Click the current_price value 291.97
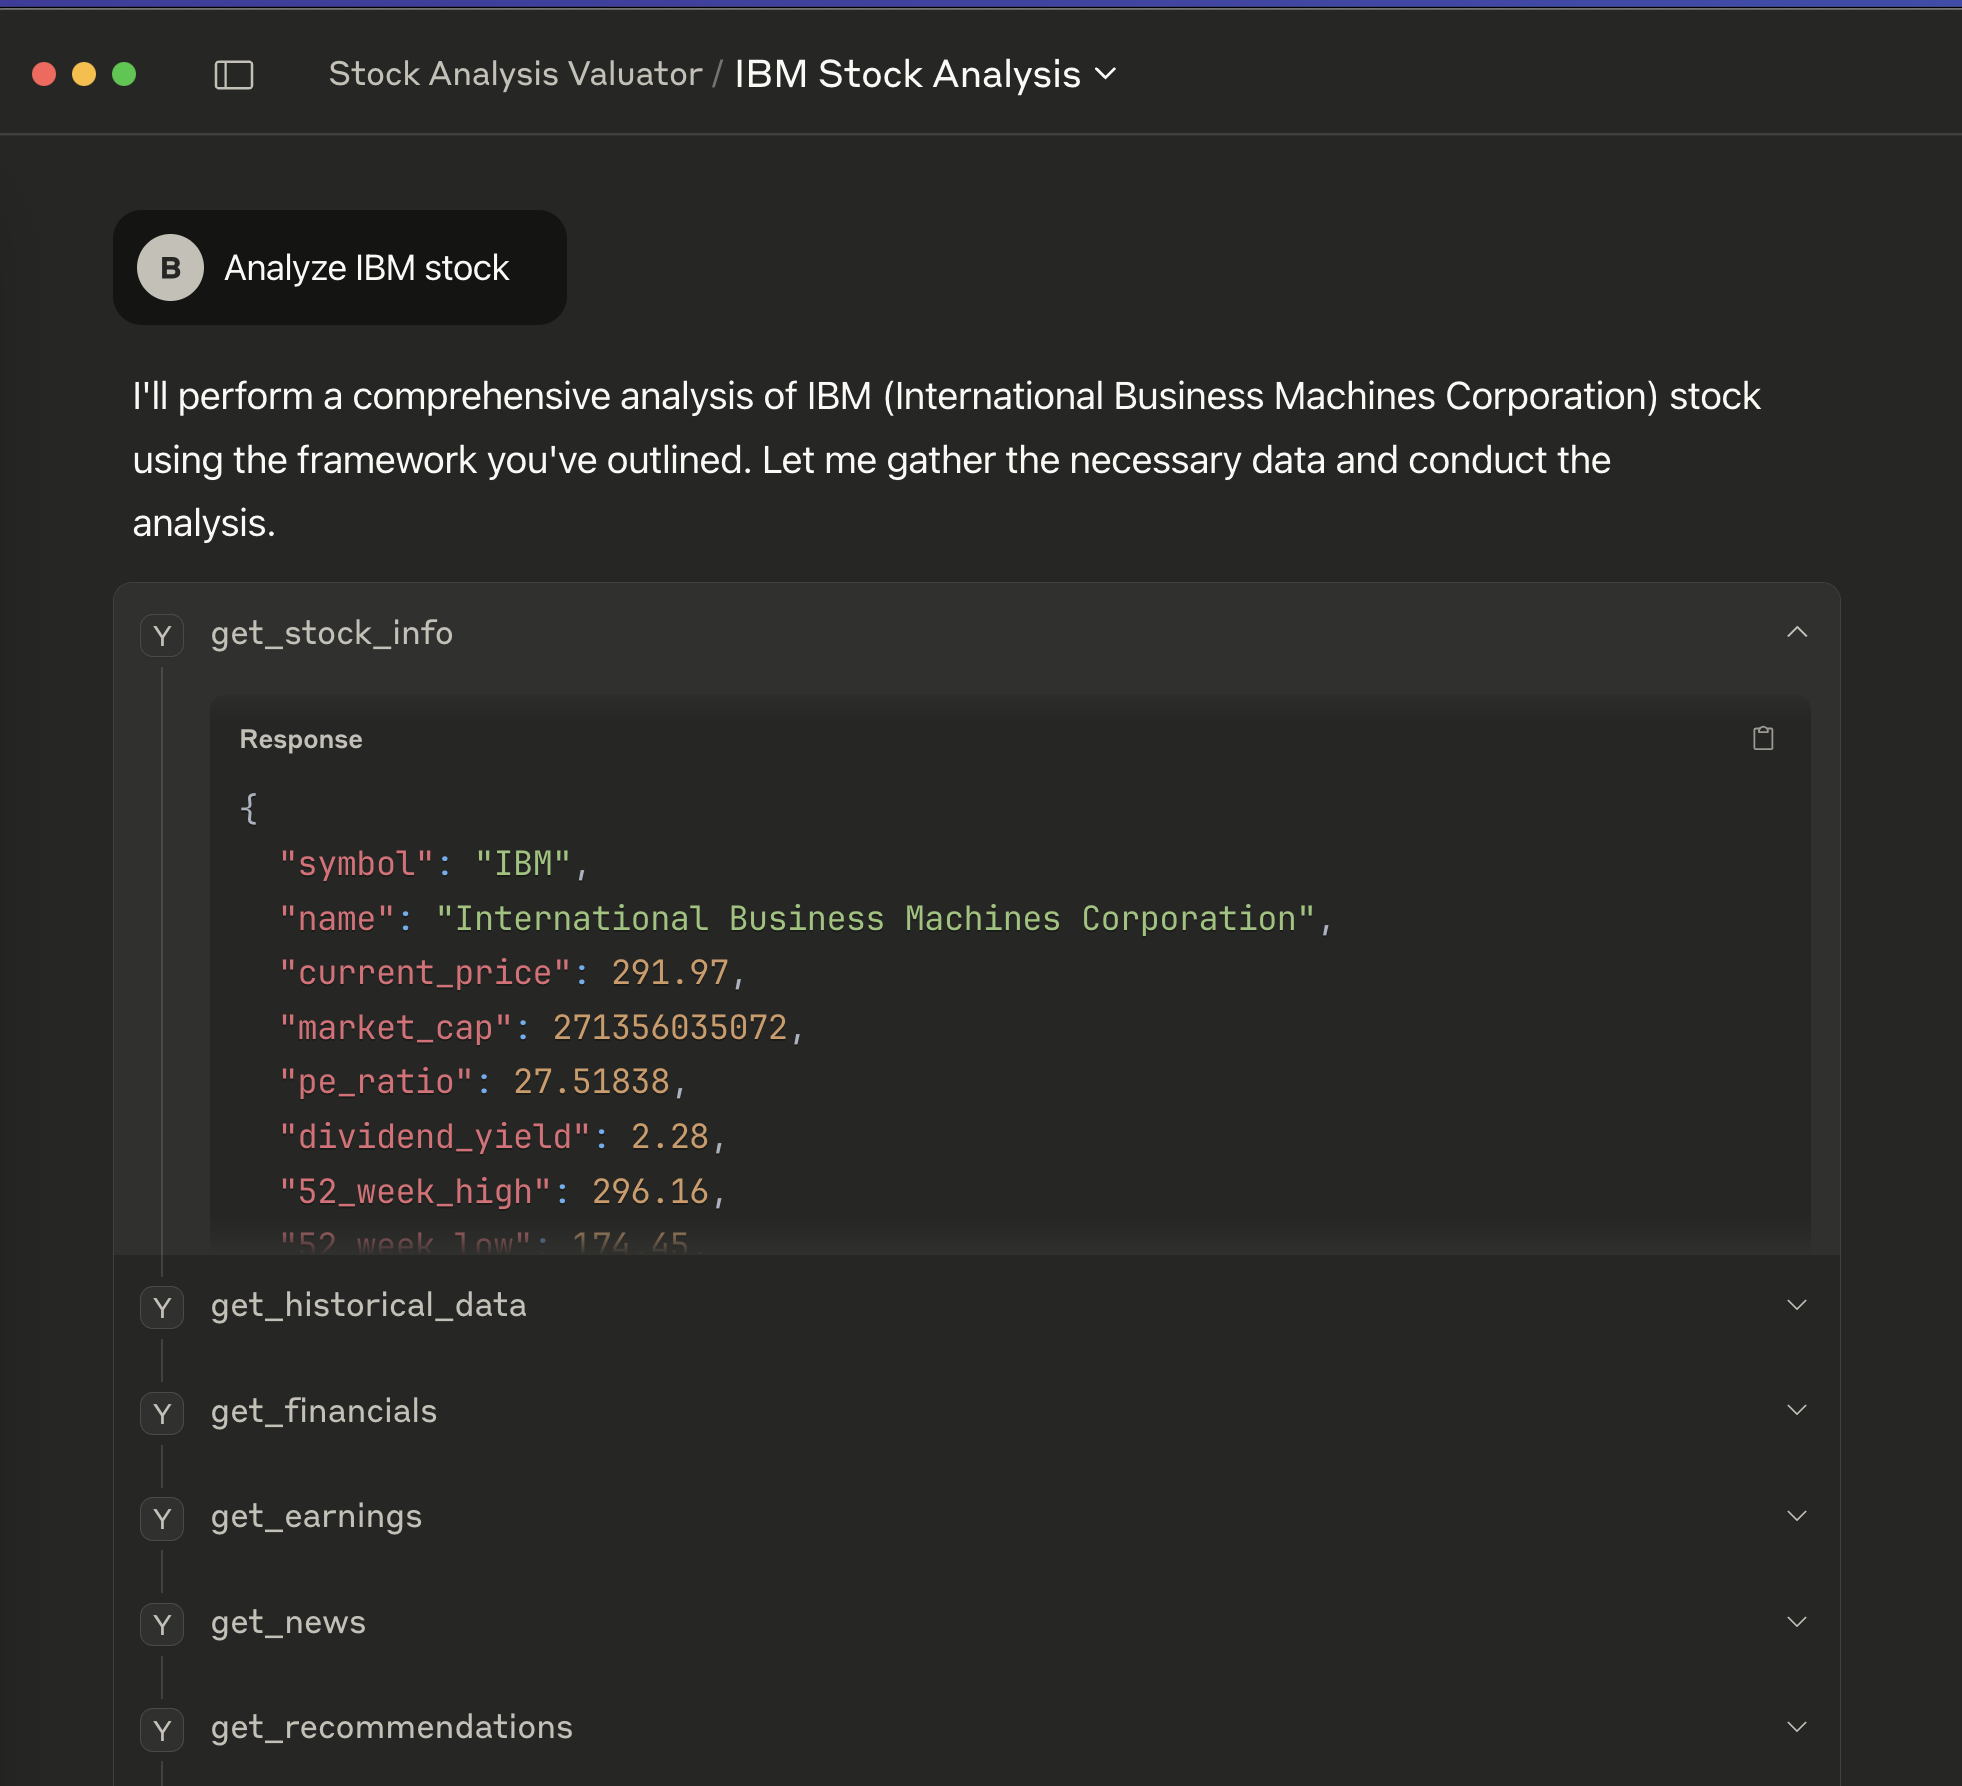Viewport: 1962px width, 1786px height. coord(670,973)
